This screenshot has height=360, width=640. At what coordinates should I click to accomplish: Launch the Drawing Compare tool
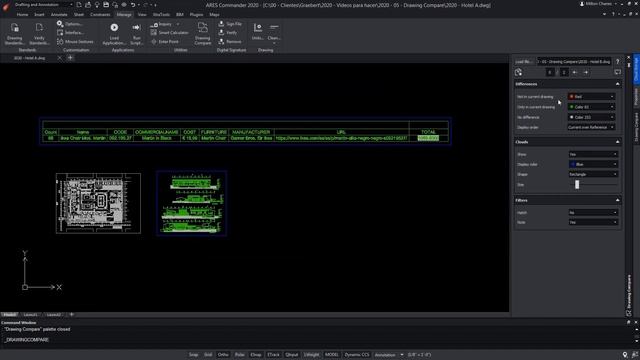tap(202, 33)
